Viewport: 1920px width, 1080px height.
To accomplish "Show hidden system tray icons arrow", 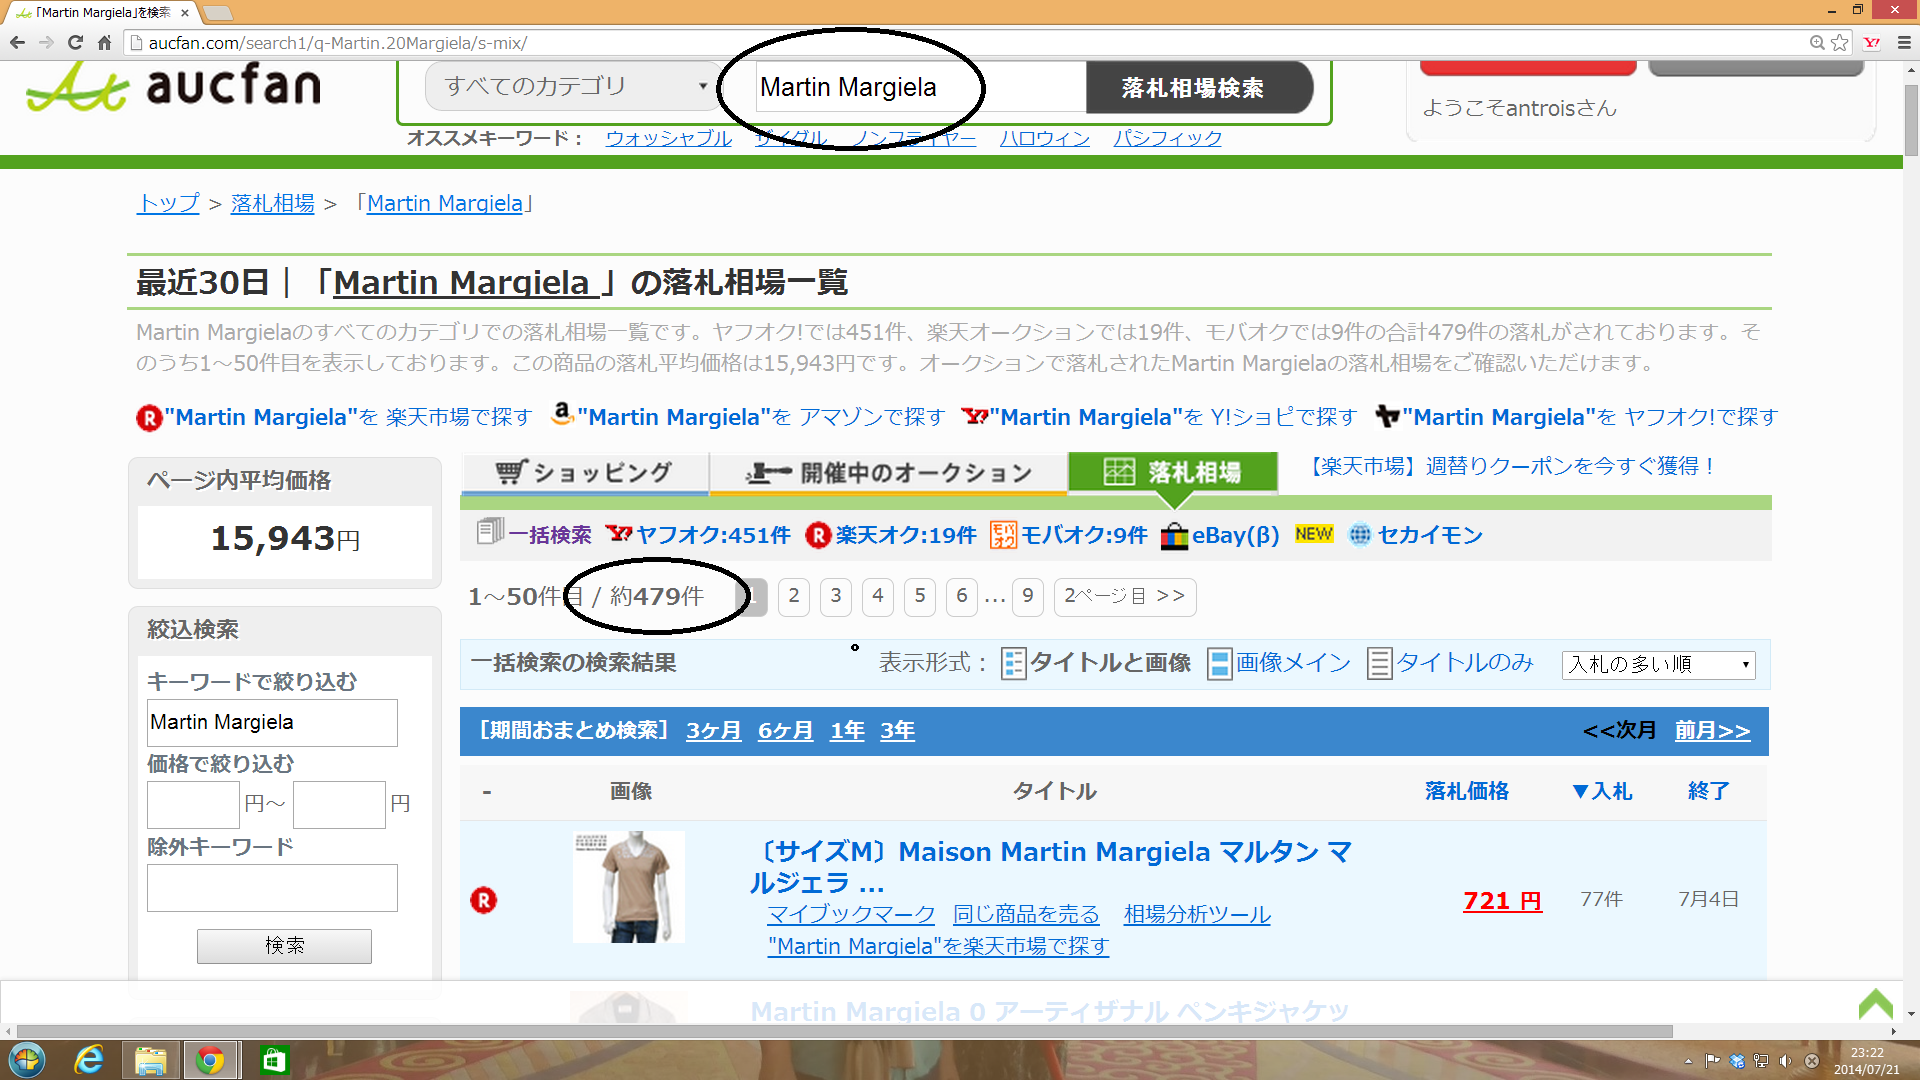I will (x=1688, y=1061).
